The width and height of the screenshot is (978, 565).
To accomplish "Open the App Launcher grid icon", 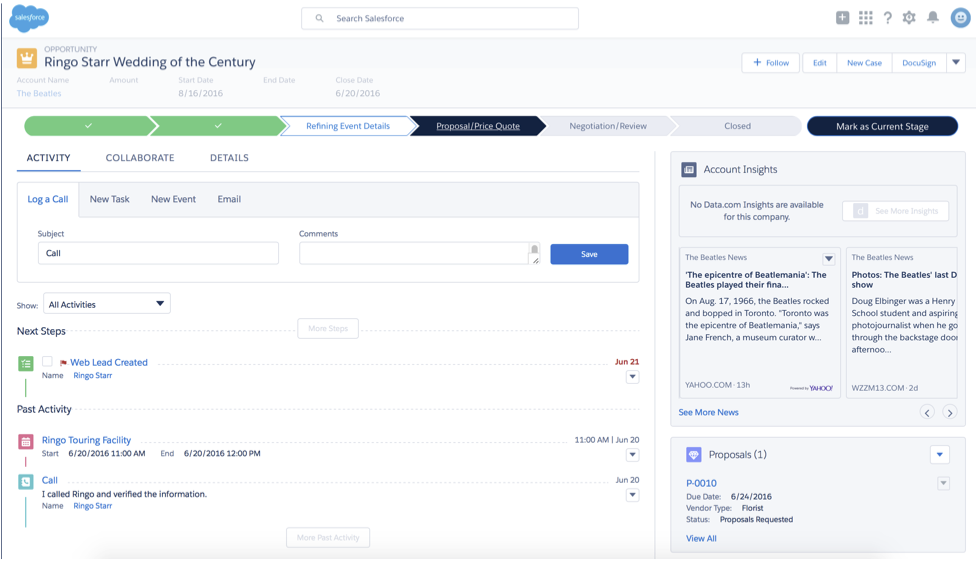I will click(865, 17).
